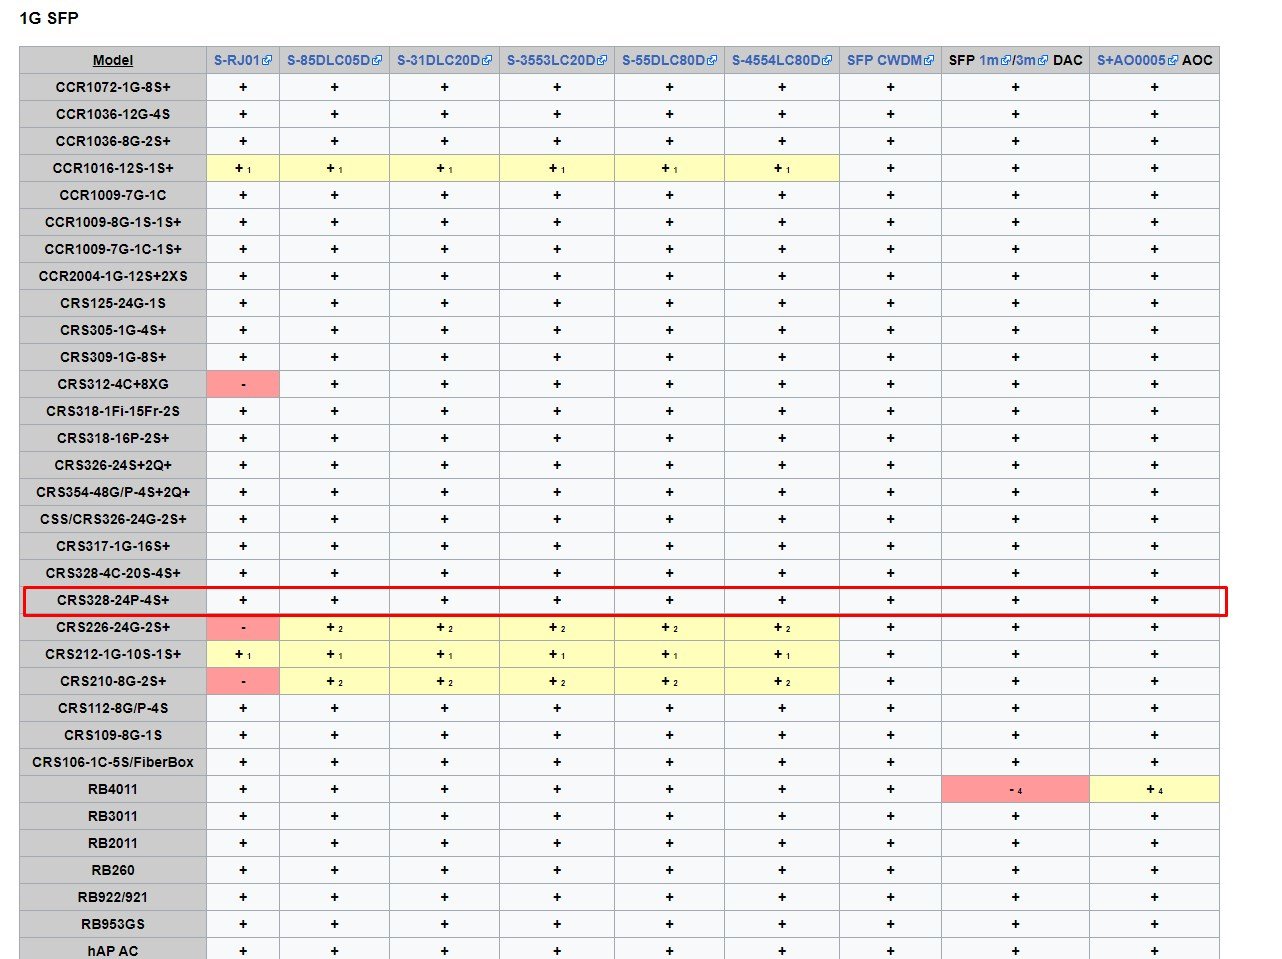The width and height of the screenshot is (1282, 959).
Task: Click the hAP AC row label
Action: 113,951
